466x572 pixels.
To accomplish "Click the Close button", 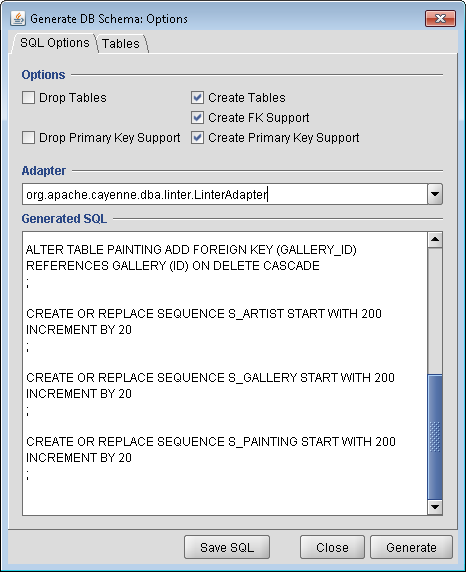I will [x=332, y=547].
